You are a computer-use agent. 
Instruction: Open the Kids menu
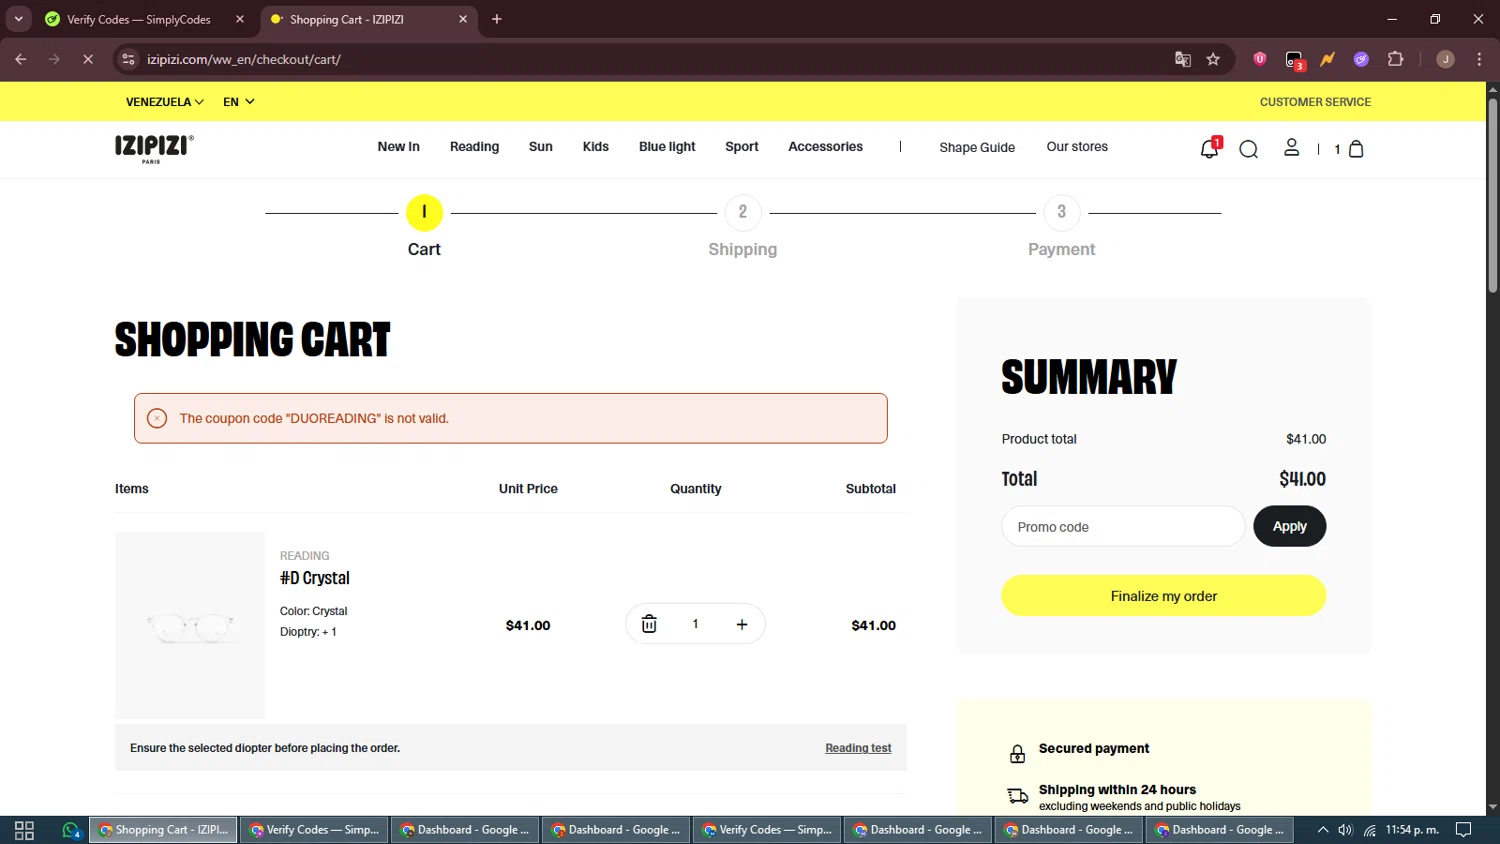click(596, 147)
